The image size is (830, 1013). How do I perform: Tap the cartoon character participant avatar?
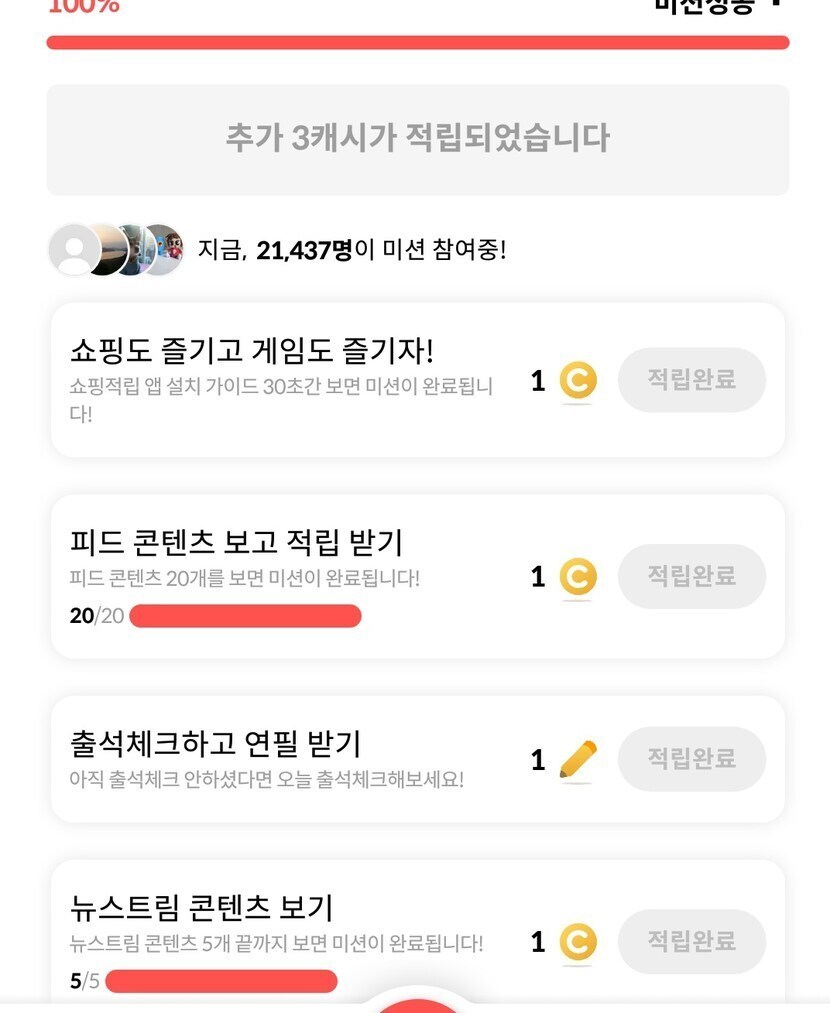[x=167, y=249]
